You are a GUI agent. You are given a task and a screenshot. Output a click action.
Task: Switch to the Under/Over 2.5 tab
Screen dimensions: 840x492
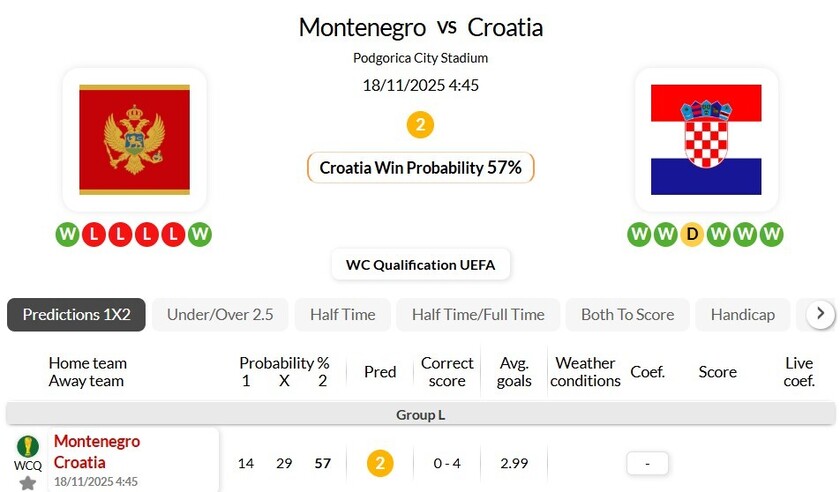click(220, 314)
